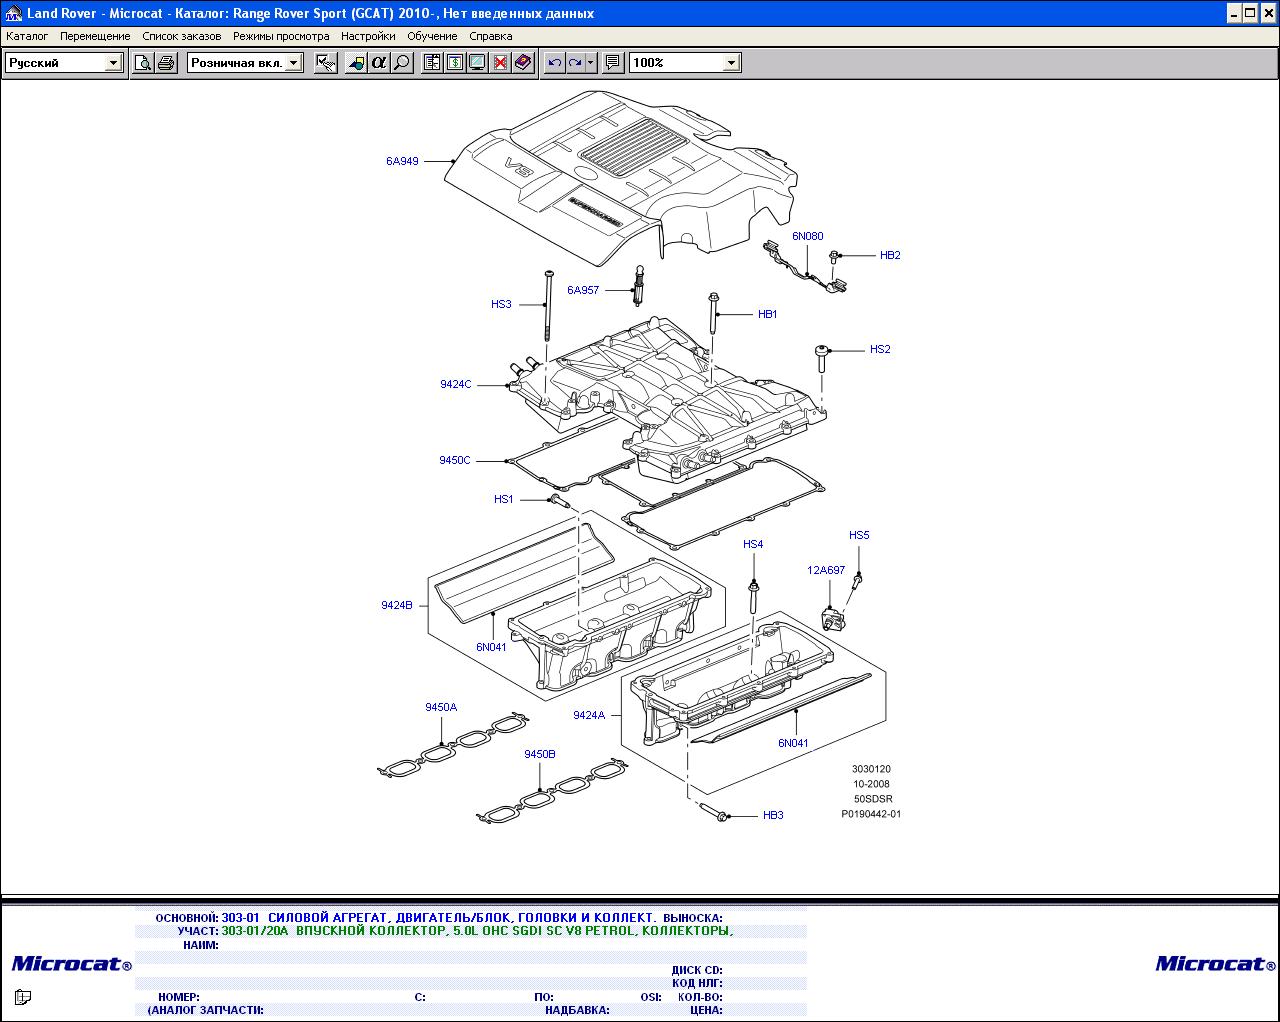Click the 6N041 label near part 9424A
Screen dimensions: 1280x1022
click(793, 744)
